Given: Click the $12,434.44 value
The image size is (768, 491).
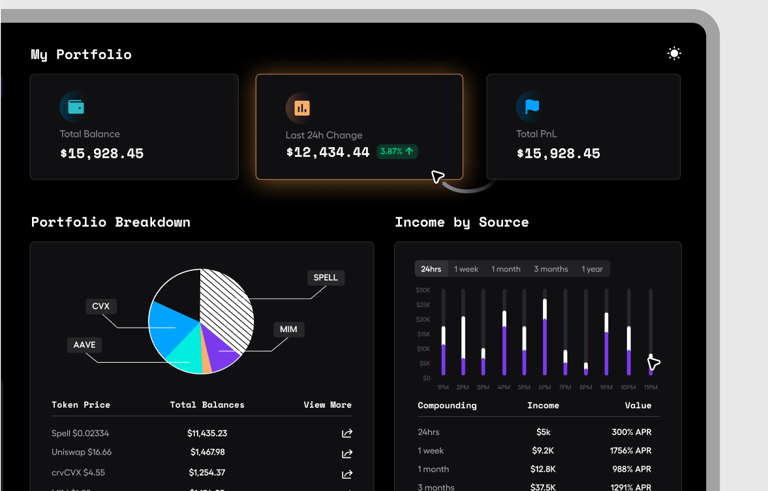Looking at the screenshot, I should pyautogui.click(x=328, y=152).
